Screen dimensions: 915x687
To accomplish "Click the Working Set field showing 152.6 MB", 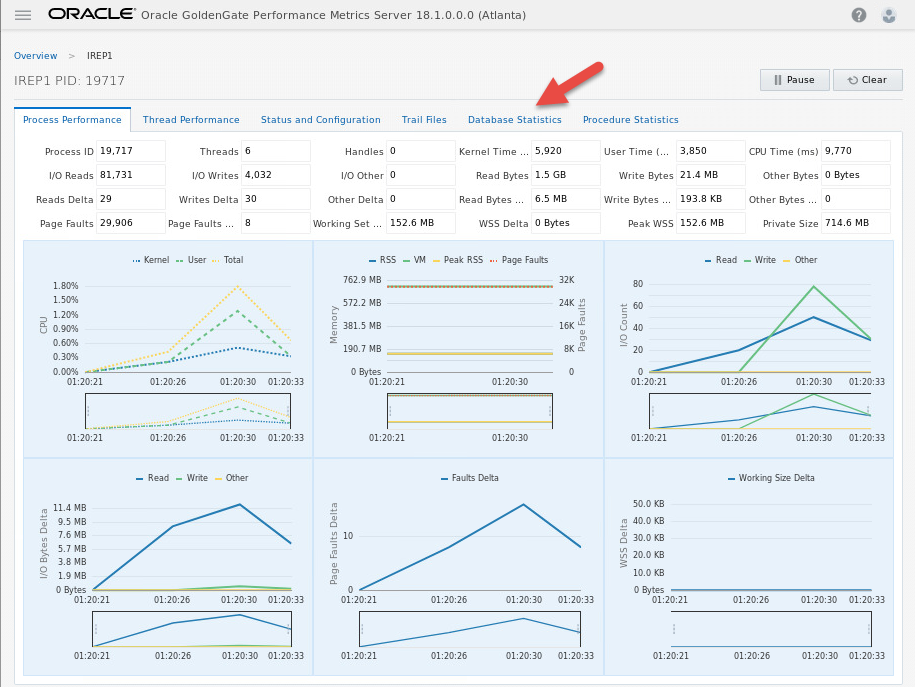I will (421, 222).
